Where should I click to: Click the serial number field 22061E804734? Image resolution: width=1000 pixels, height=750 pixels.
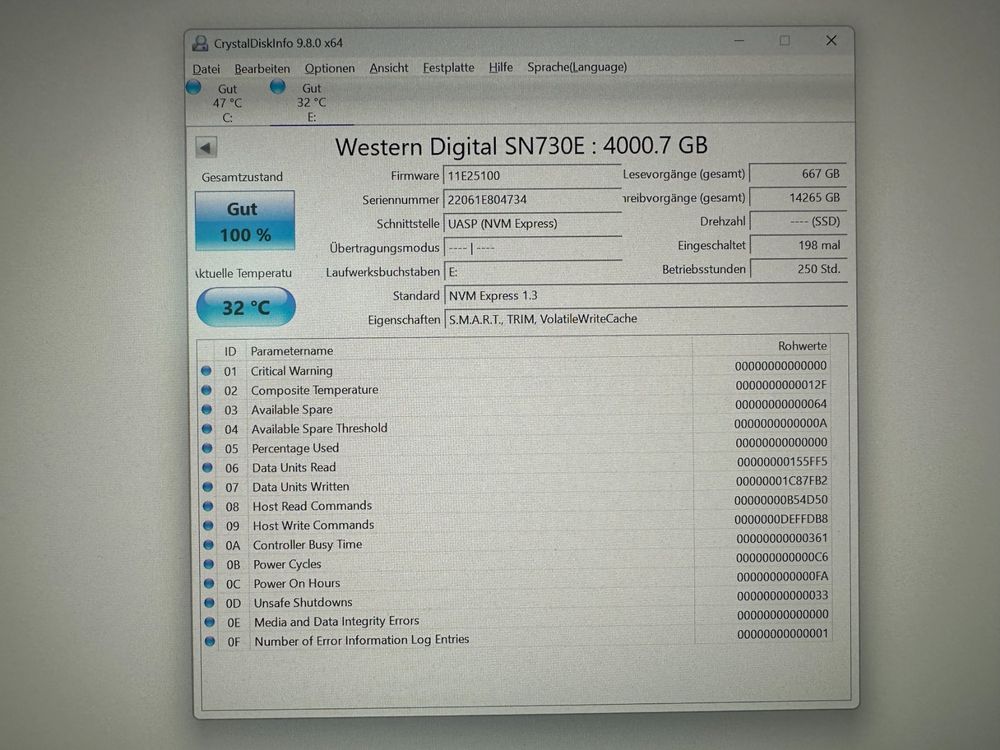(532, 200)
